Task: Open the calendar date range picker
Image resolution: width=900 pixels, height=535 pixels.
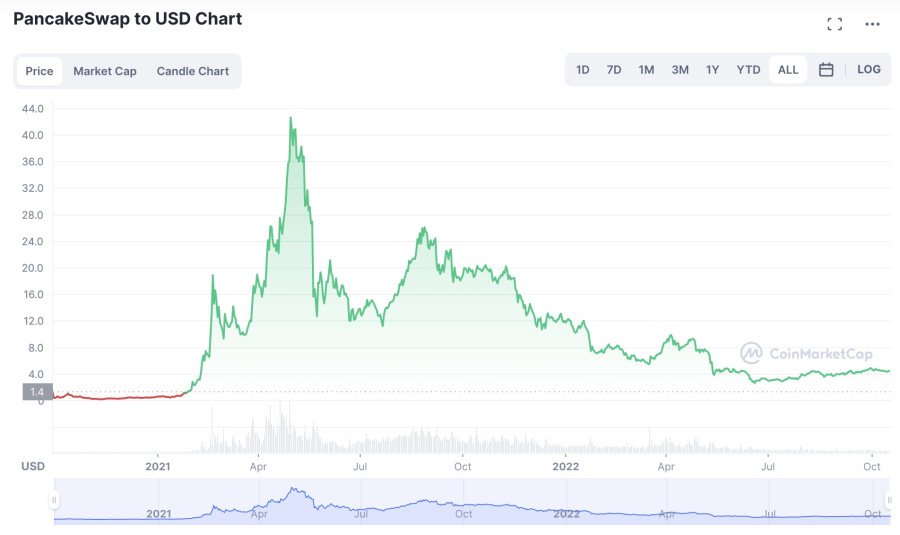Action: pyautogui.click(x=826, y=70)
